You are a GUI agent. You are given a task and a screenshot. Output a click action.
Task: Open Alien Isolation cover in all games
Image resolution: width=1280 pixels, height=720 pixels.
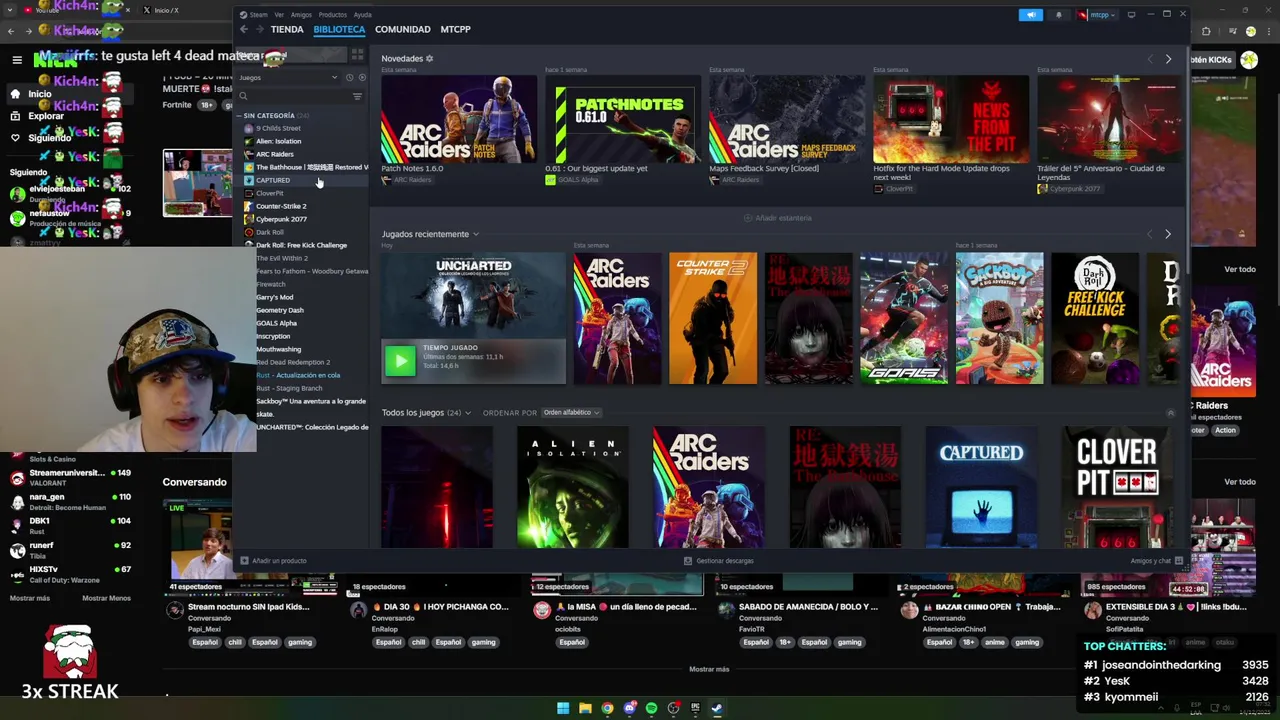click(573, 487)
